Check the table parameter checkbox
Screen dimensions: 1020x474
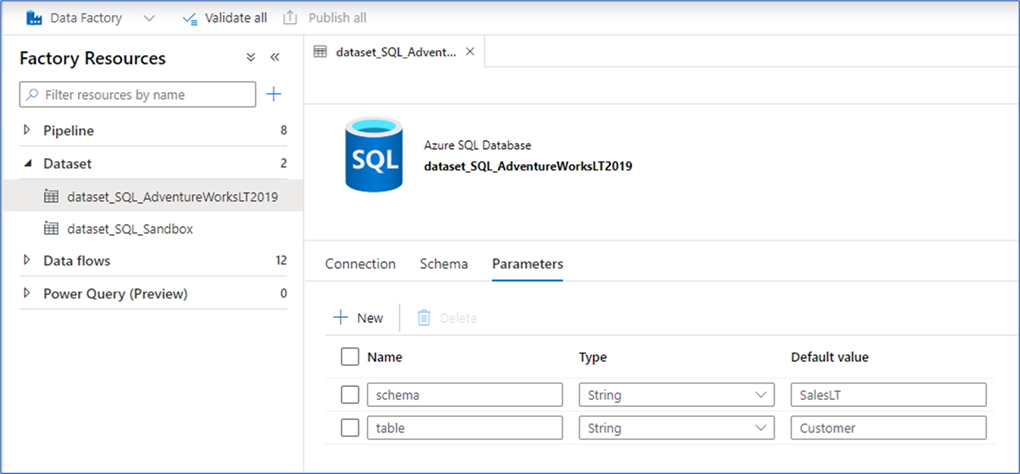click(x=350, y=428)
